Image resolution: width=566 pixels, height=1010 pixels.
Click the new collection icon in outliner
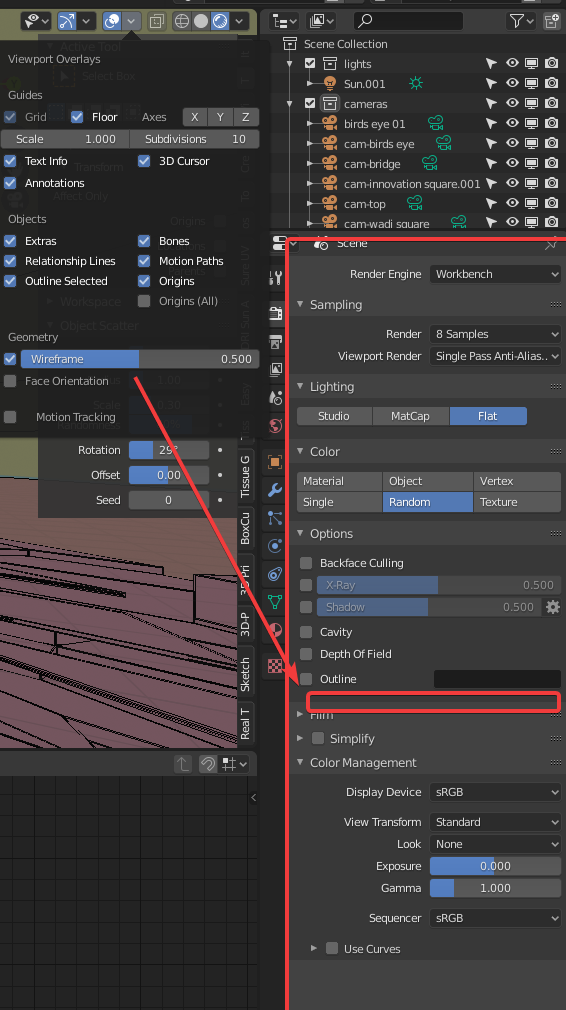coord(552,21)
